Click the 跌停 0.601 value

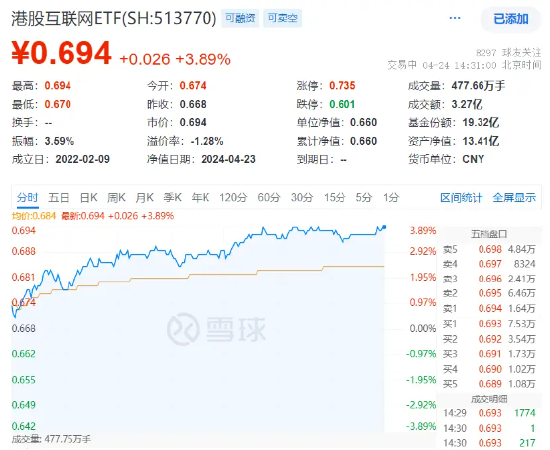coord(342,104)
